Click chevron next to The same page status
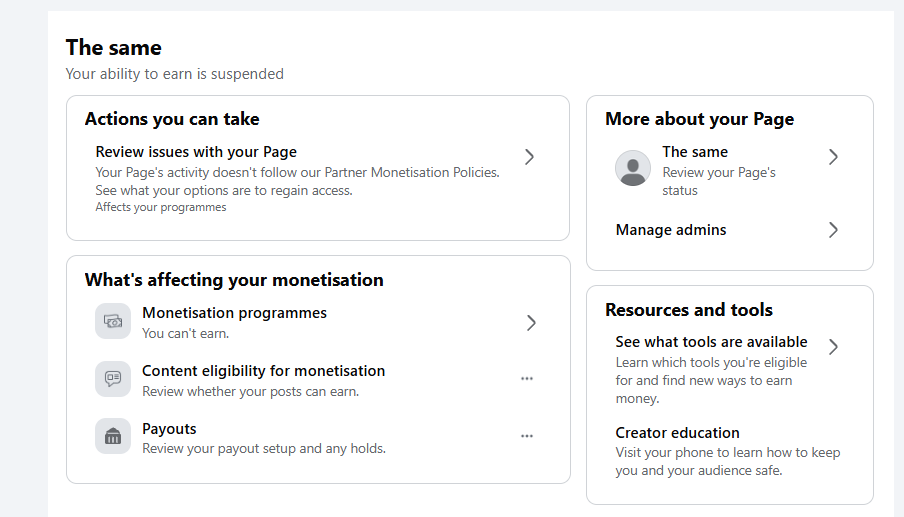Screen dimensions: 904x517 833,157
